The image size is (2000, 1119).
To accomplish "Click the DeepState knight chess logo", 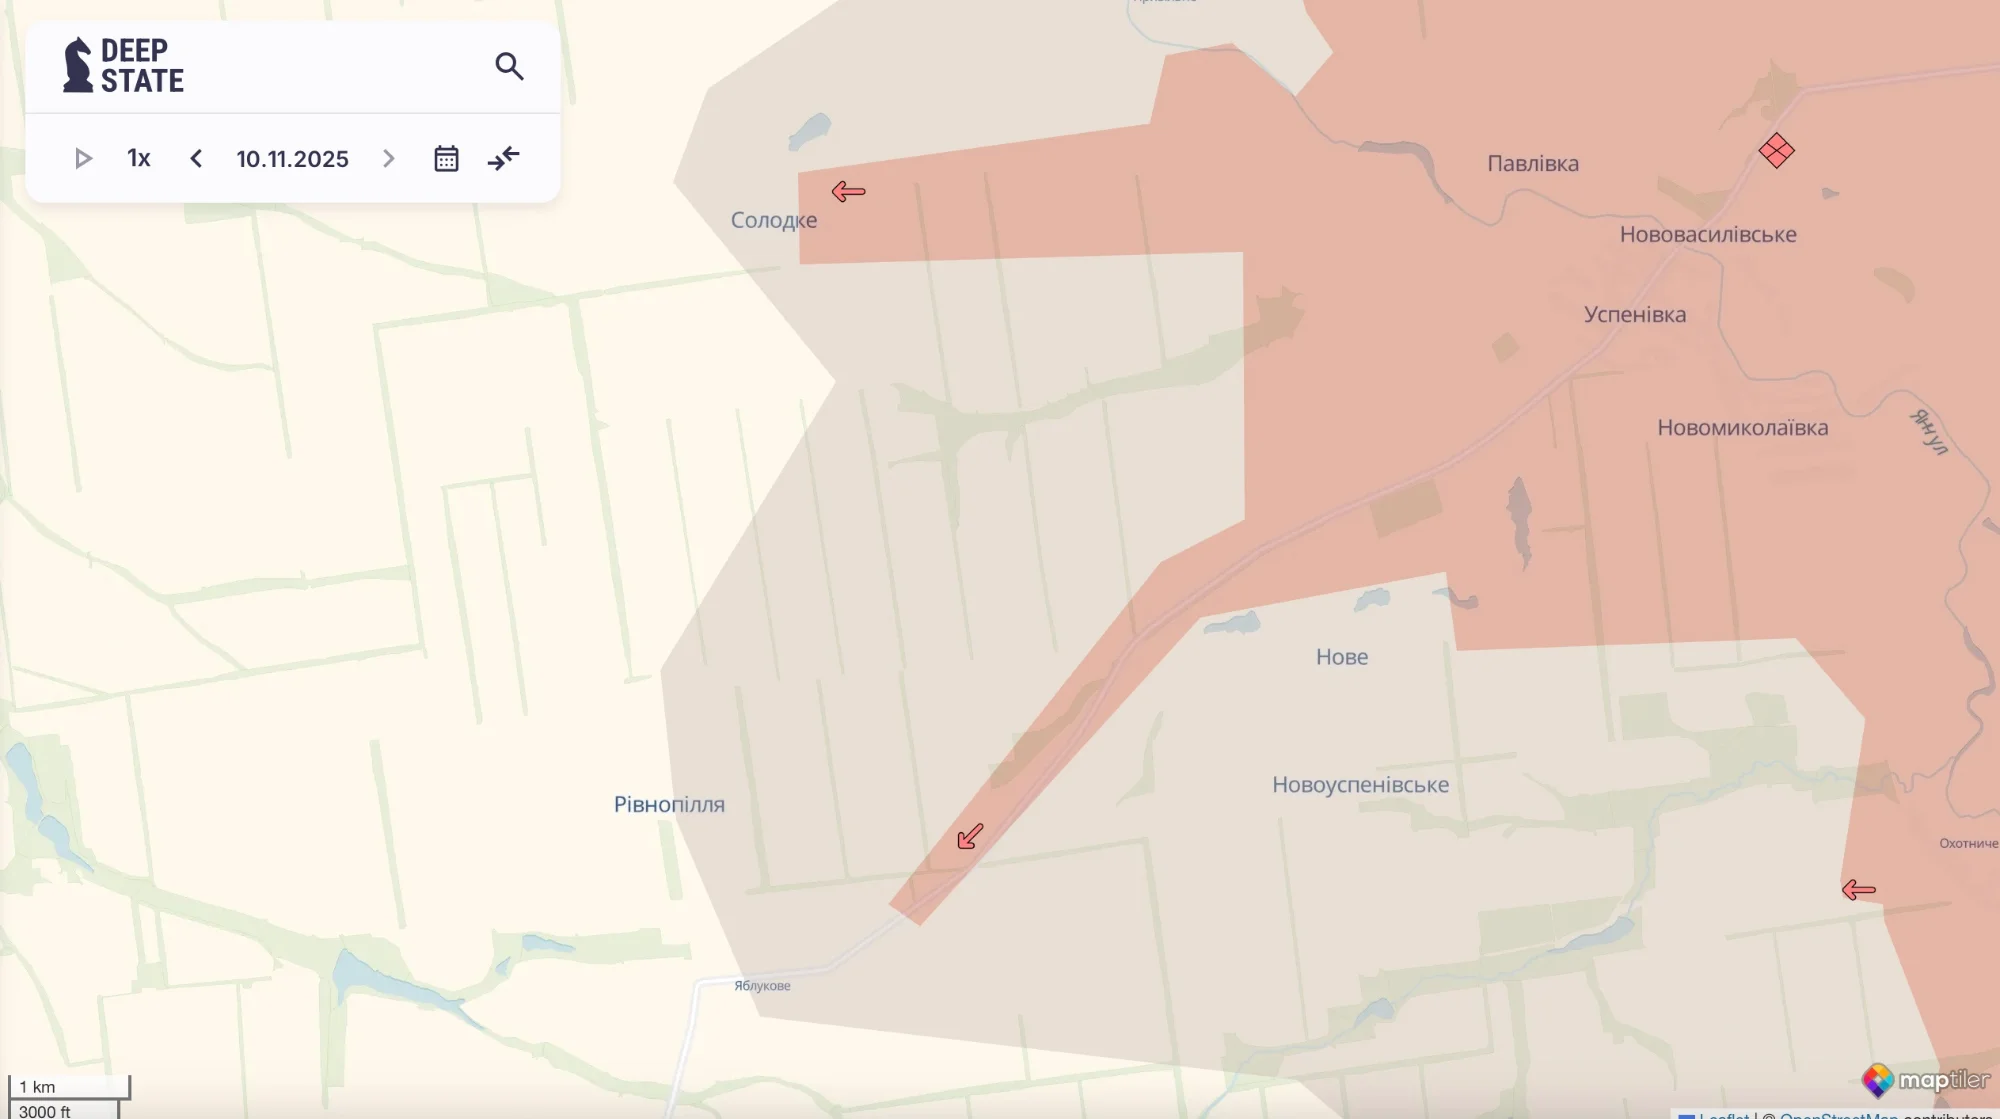I will (78, 63).
